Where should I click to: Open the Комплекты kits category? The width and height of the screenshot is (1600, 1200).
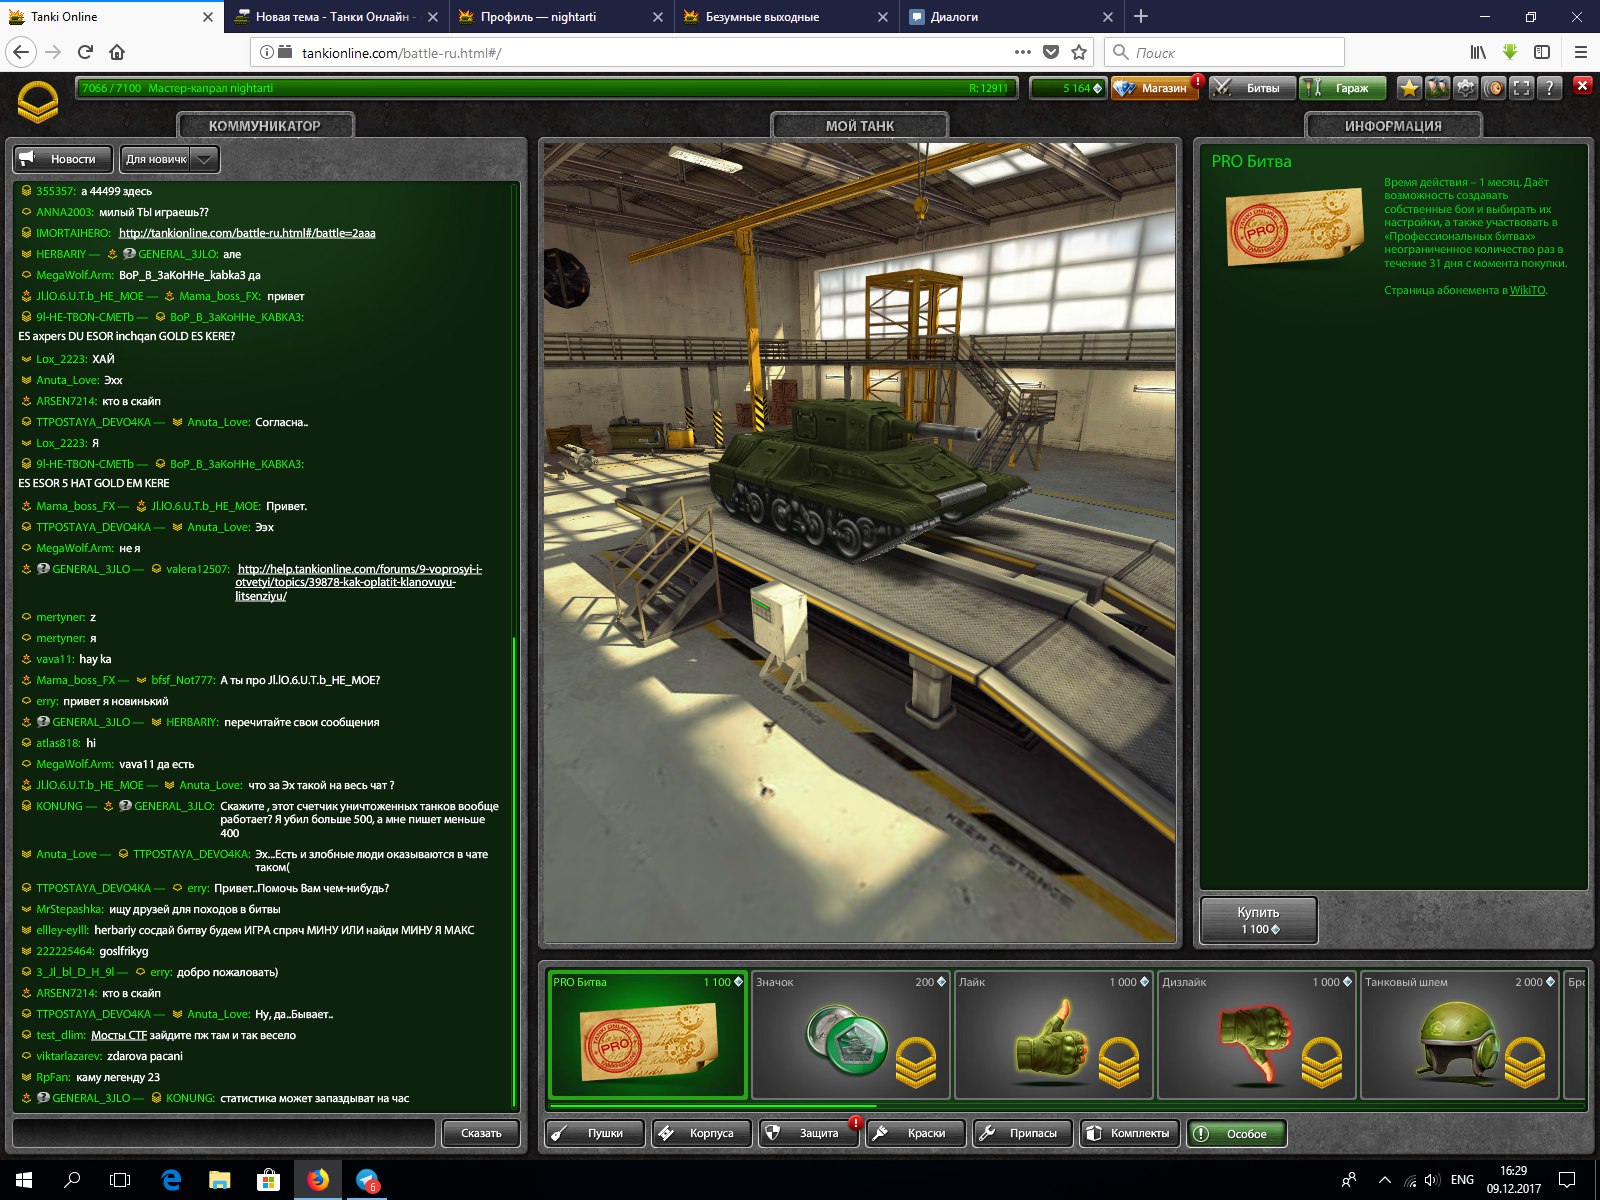(1130, 1133)
